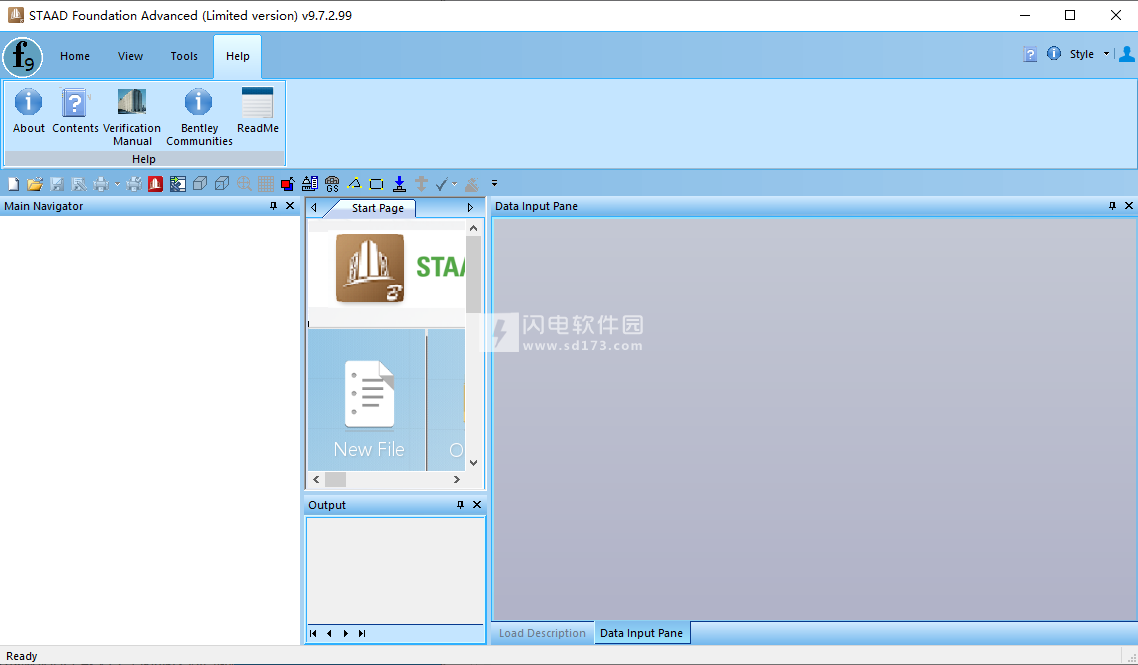Click the last gray toolbar icon before the overflow arrow
Viewport: 1138px width, 665px height.
pos(472,184)
